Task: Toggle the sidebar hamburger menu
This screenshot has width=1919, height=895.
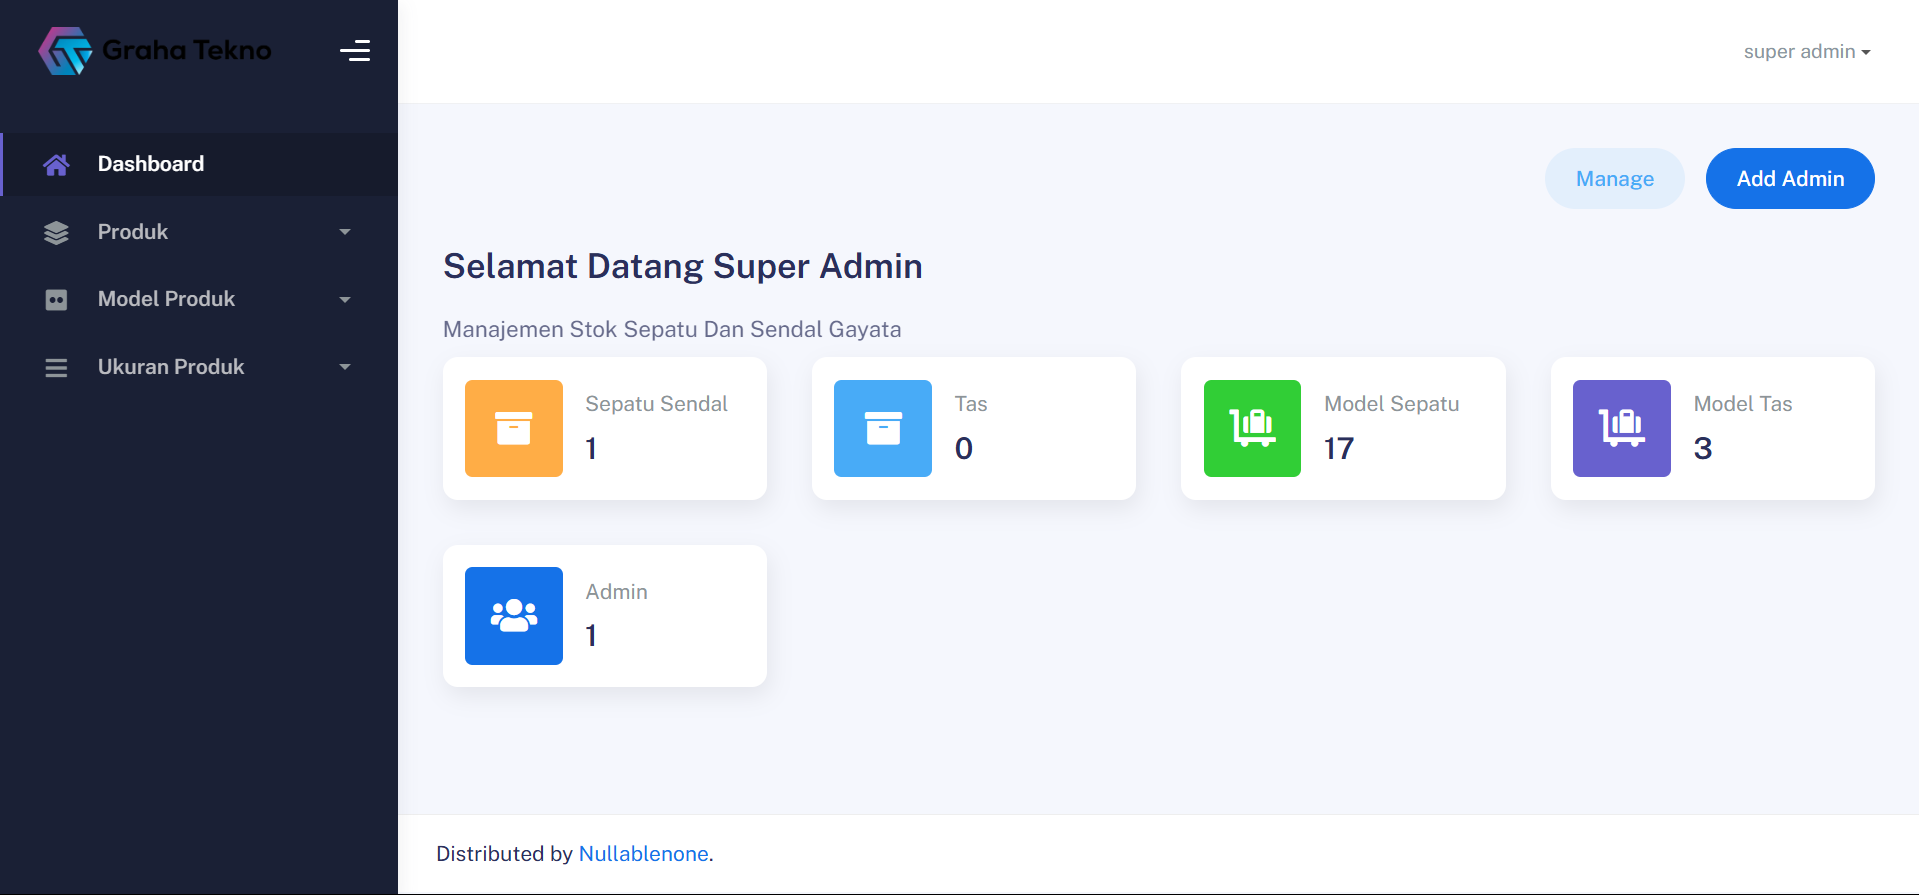Action: point(355,51)
